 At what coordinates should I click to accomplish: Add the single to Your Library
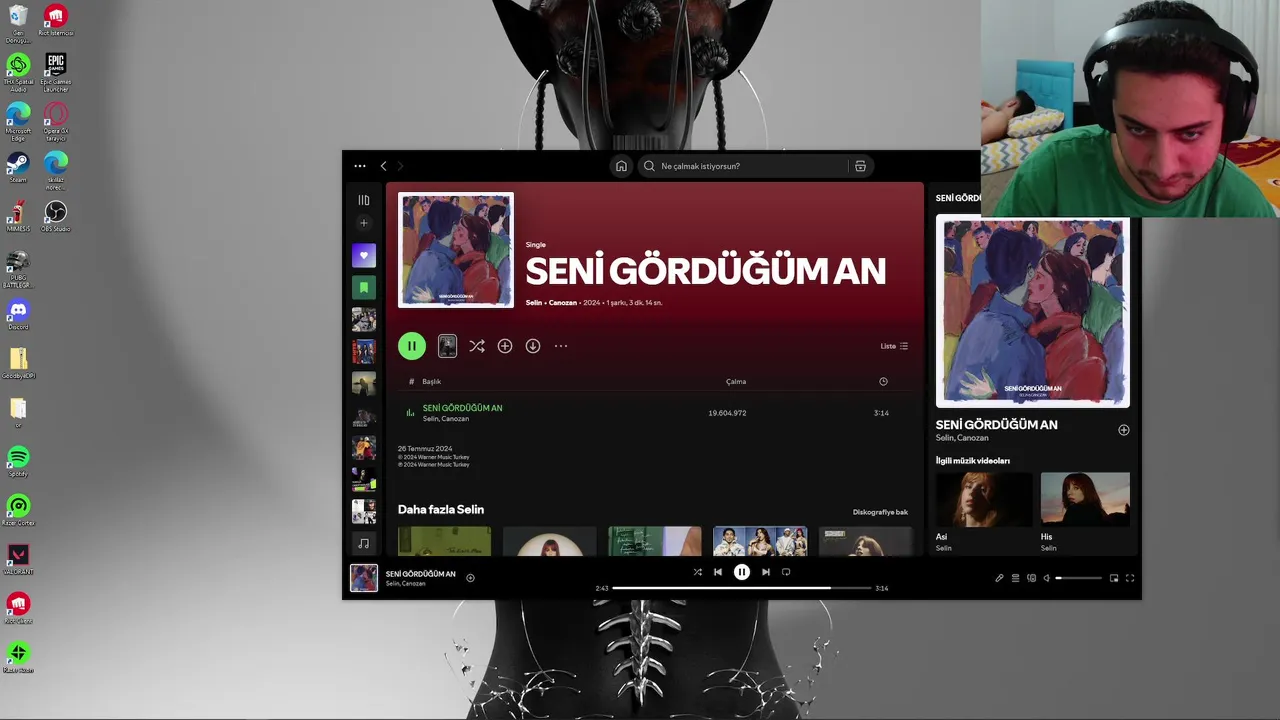click(505, 346)
